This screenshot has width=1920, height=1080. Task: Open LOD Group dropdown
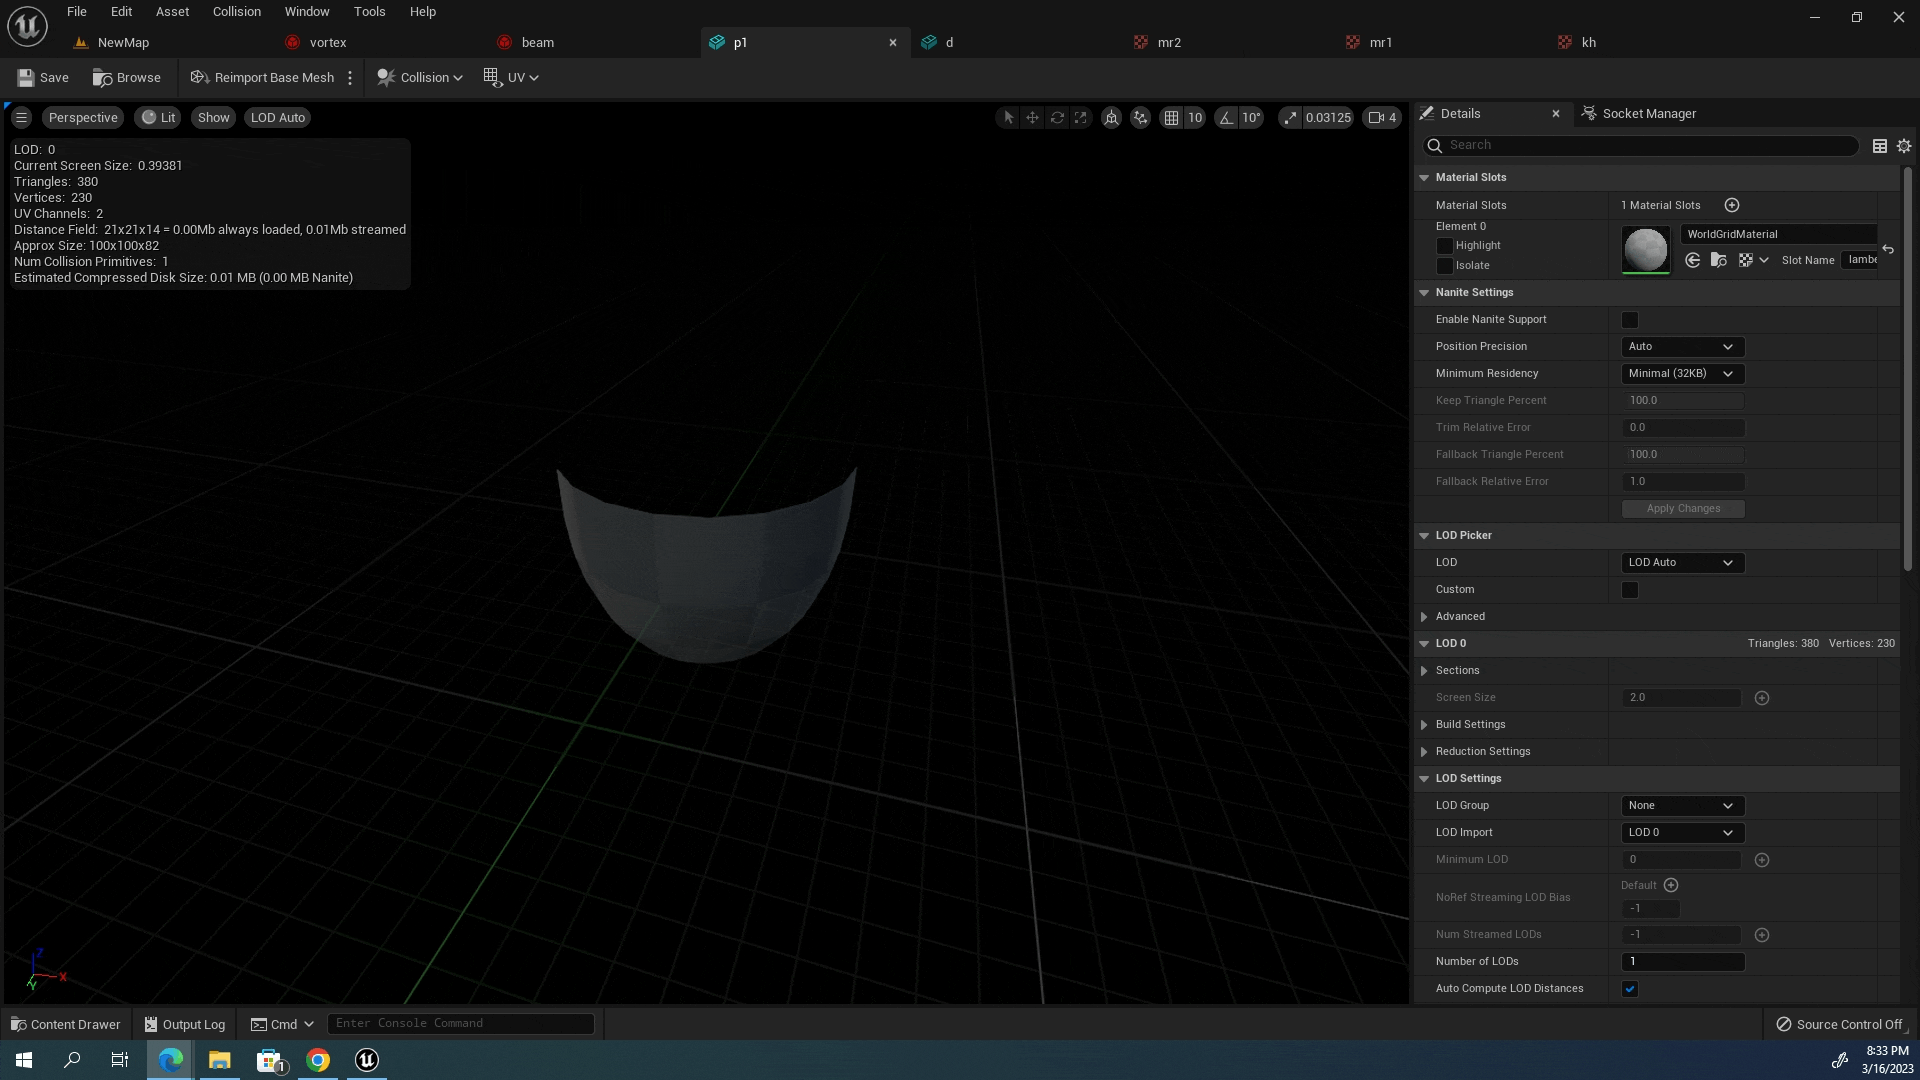[x=1682, y=806]
